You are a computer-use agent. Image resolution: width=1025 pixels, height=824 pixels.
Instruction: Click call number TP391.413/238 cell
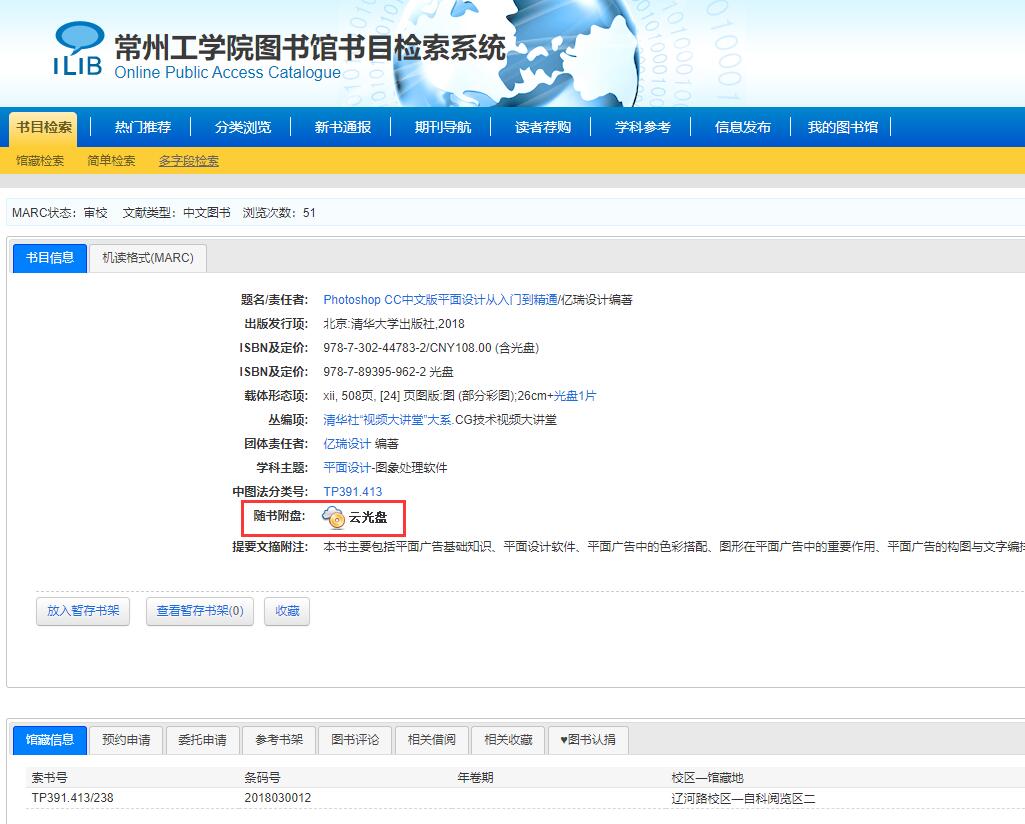pos(73,798)
